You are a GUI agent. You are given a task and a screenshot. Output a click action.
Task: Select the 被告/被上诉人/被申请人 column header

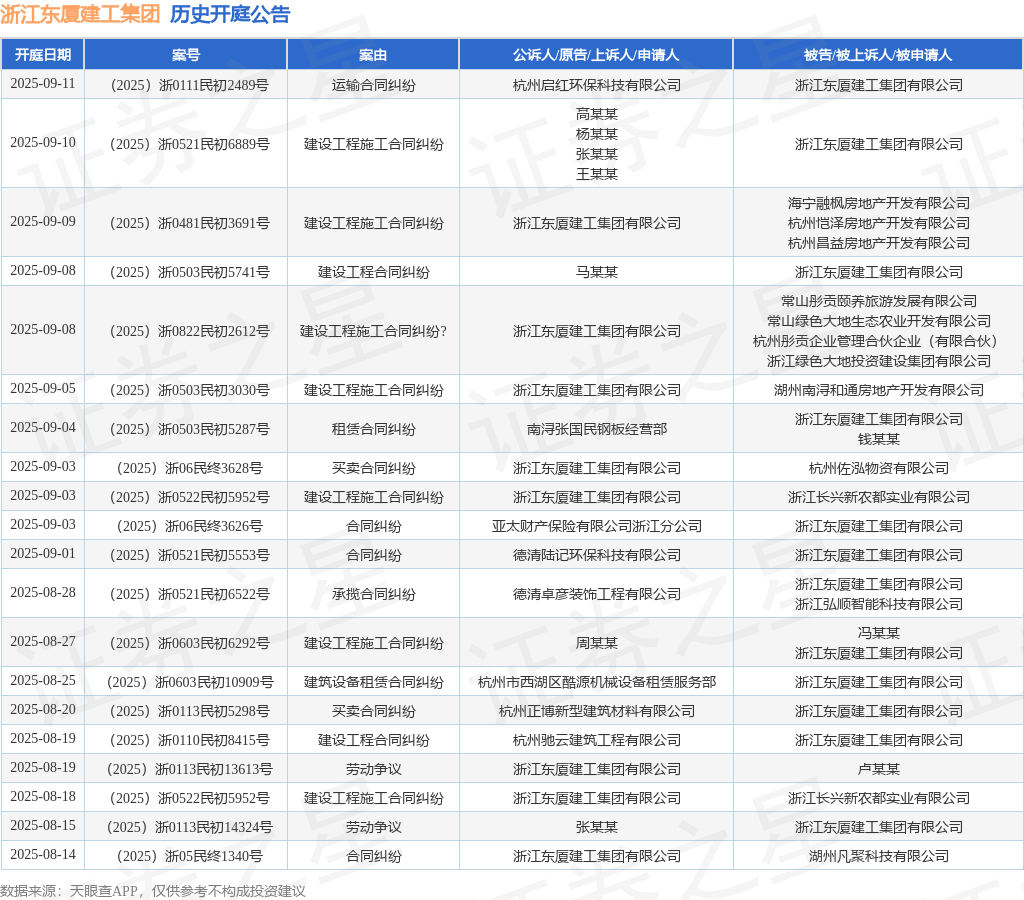[878, 55]
